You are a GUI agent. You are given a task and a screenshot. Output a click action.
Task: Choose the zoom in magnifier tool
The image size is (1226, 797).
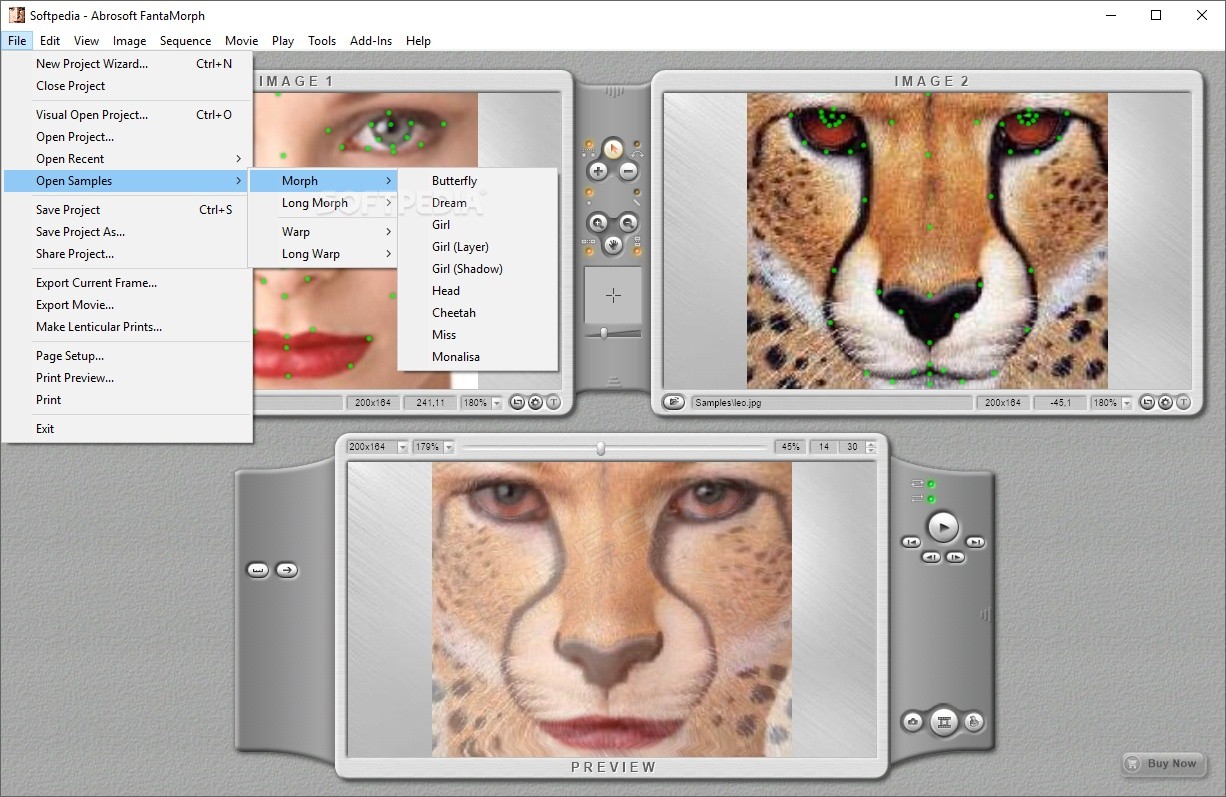(x=598, y=223)
